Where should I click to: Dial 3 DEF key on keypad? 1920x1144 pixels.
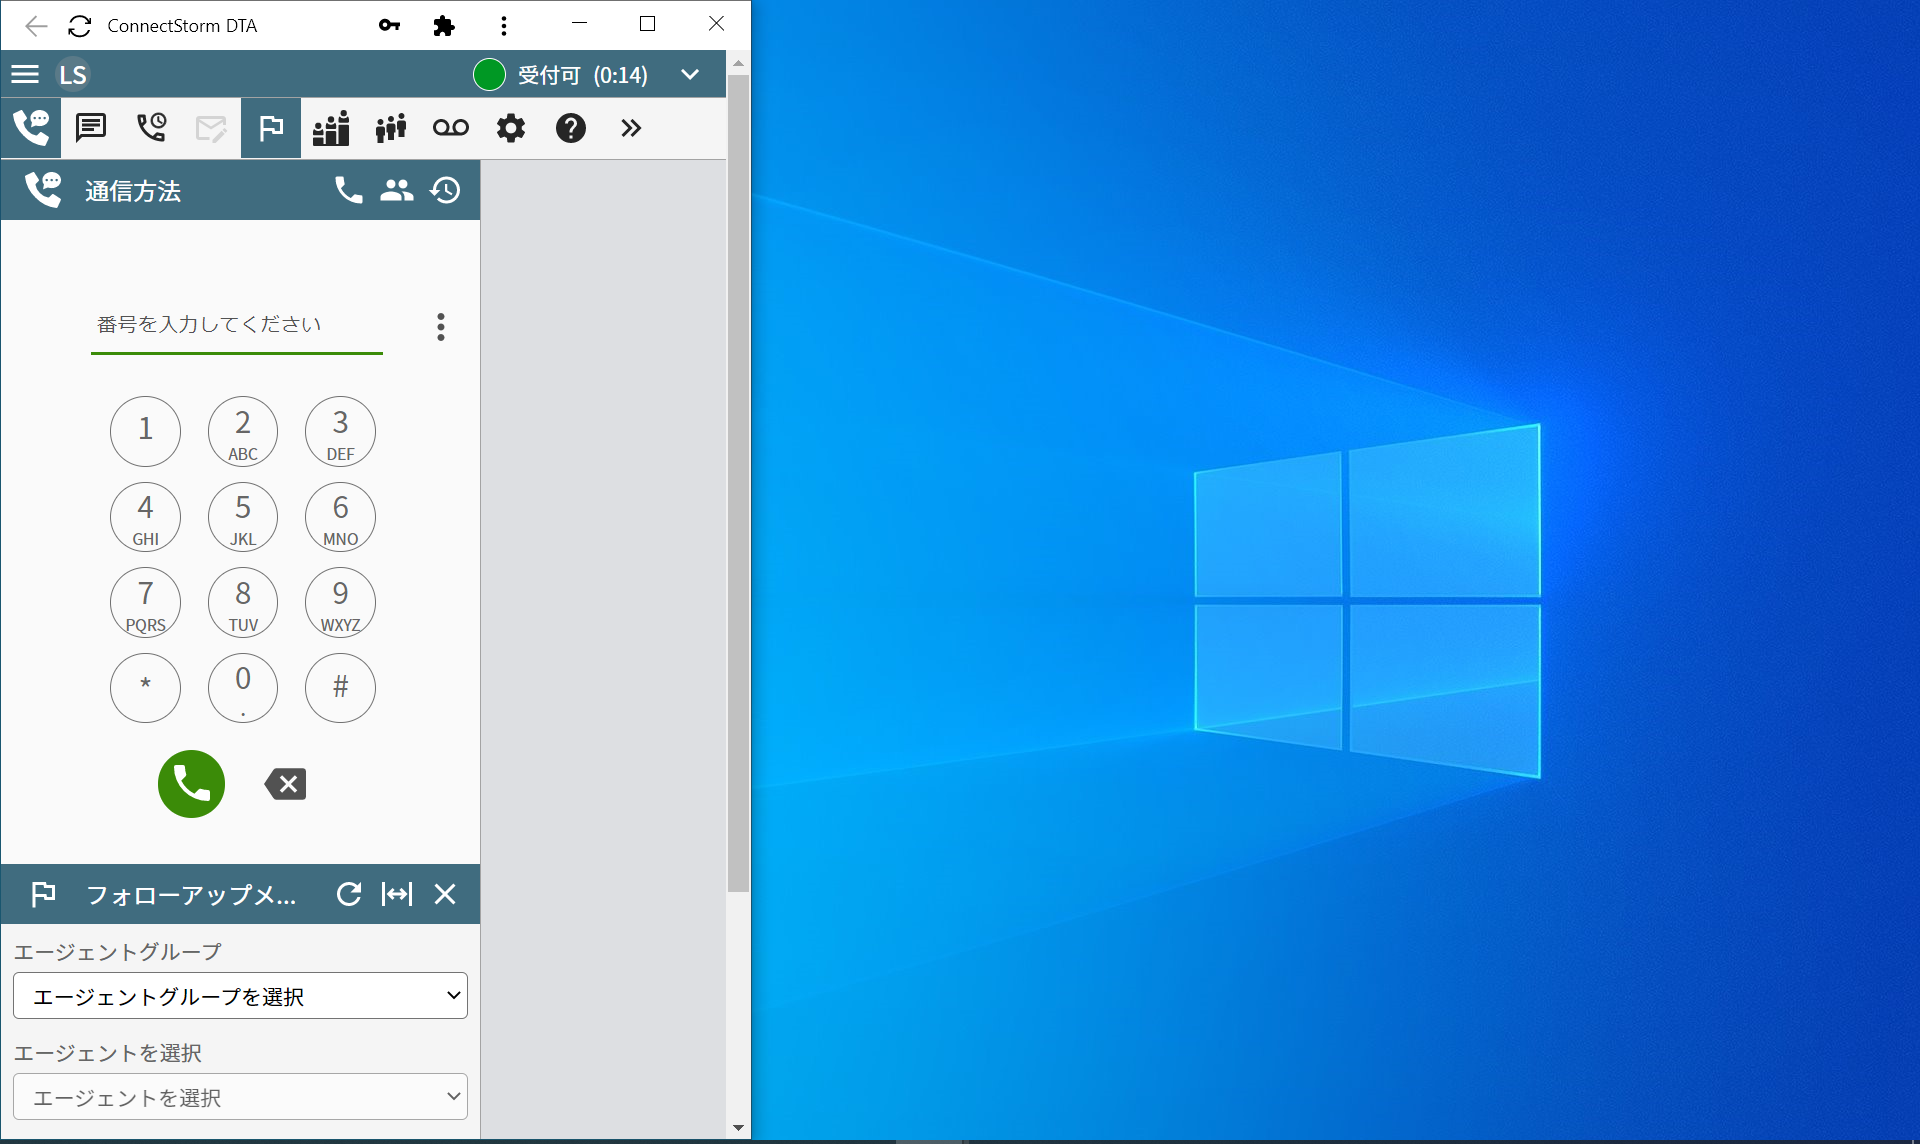341,431
